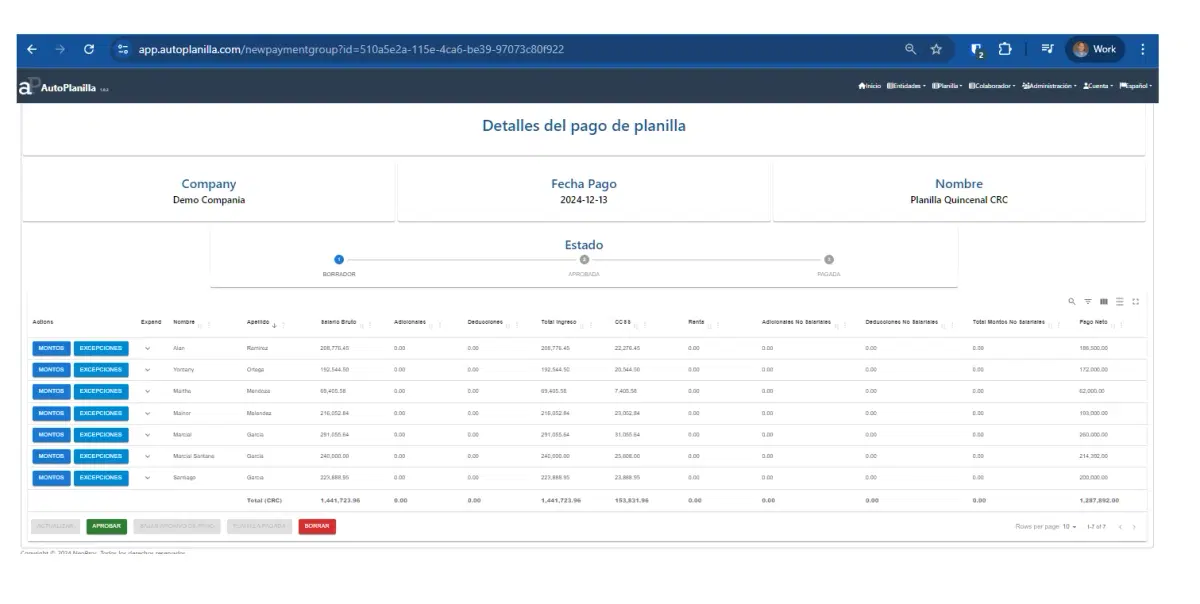The width and height of the screenshot is (1200, 604).
Task: Click the green APROBAR button
Action: coord(105,524)
